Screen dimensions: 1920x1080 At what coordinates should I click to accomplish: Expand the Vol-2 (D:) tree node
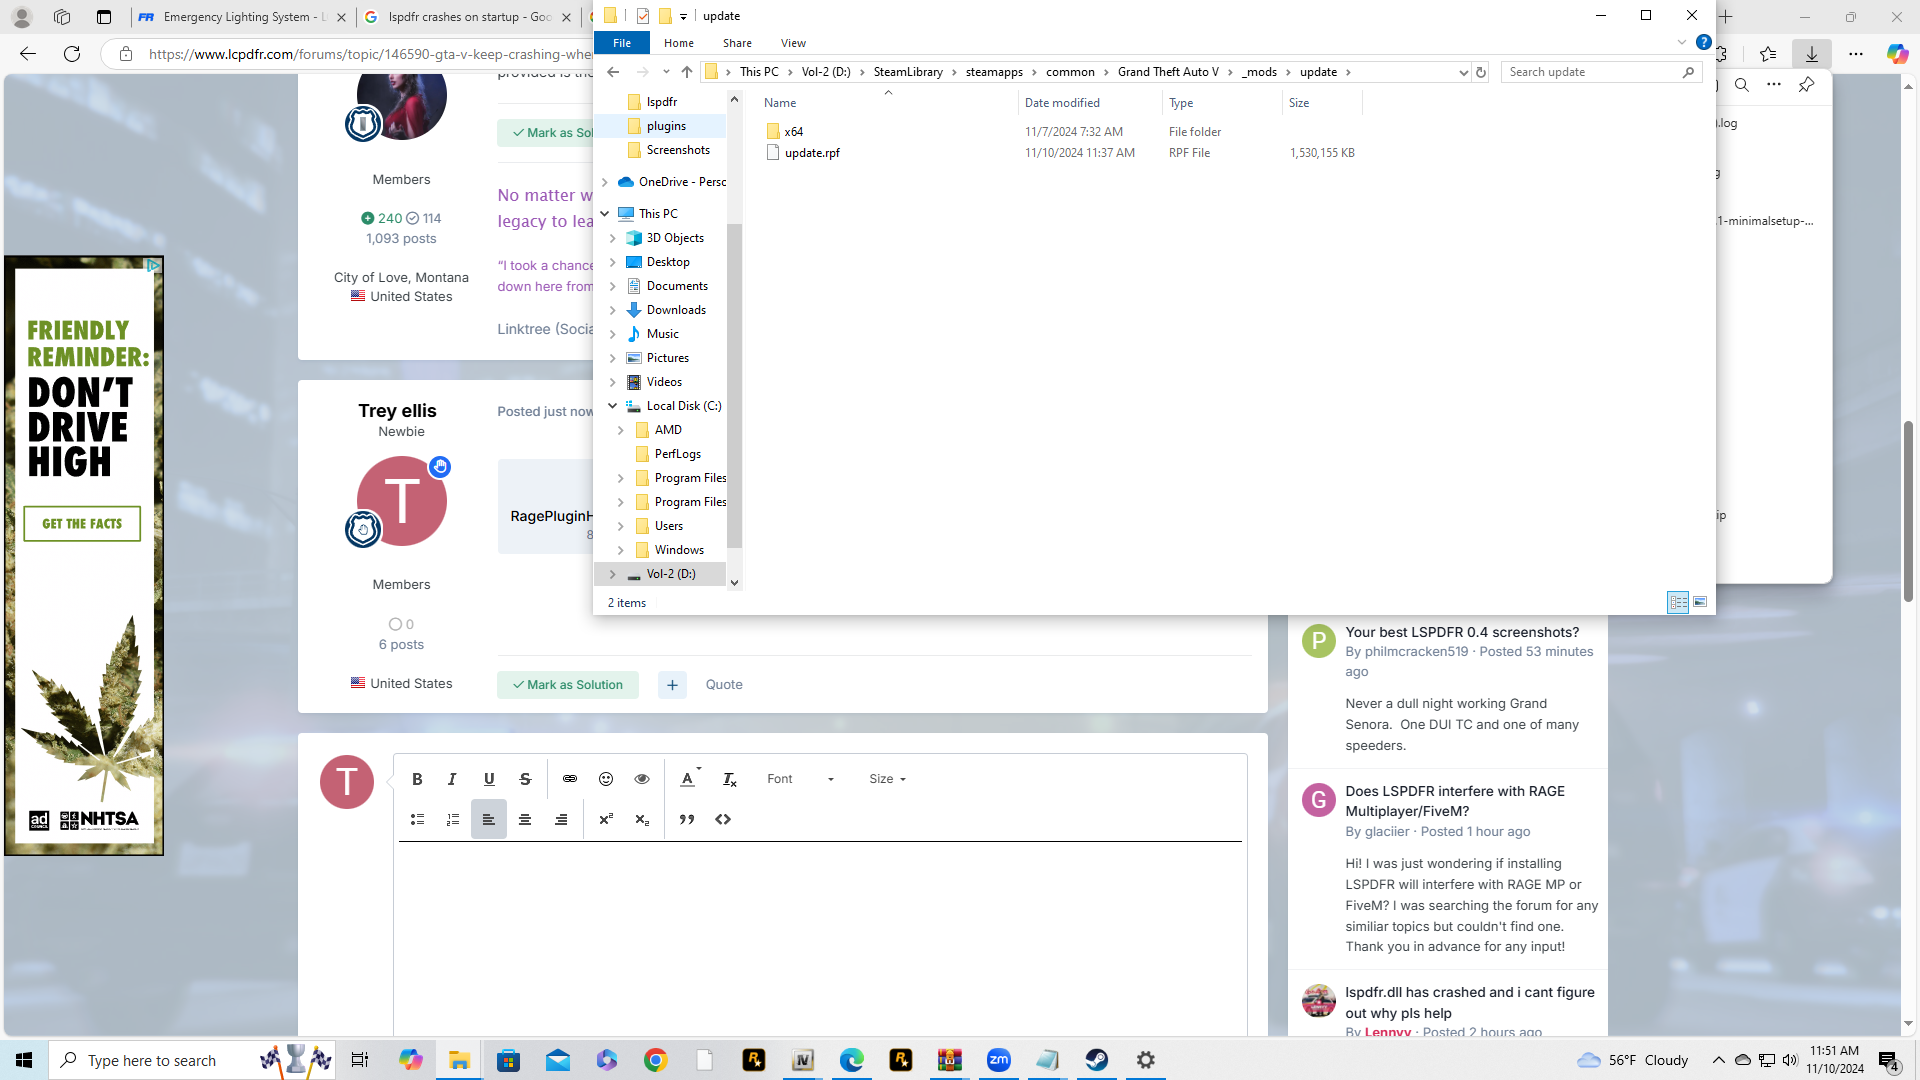pyautogui.click(x=613, y=574)
